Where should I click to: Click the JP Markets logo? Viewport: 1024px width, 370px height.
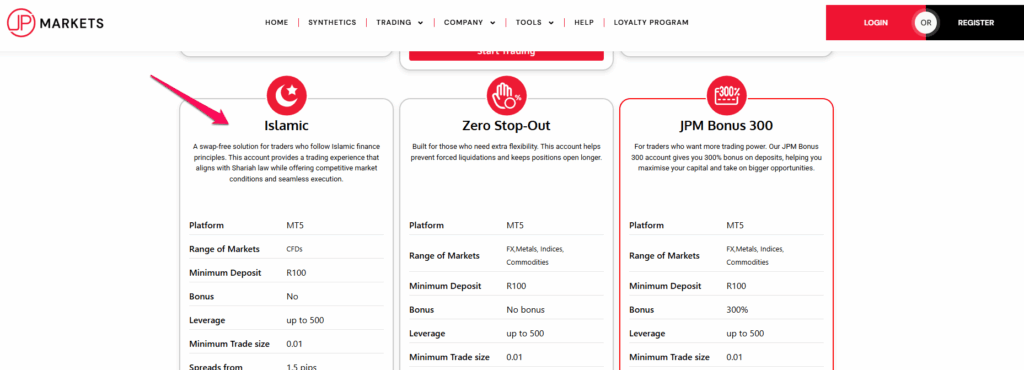(x=56, y=23)
